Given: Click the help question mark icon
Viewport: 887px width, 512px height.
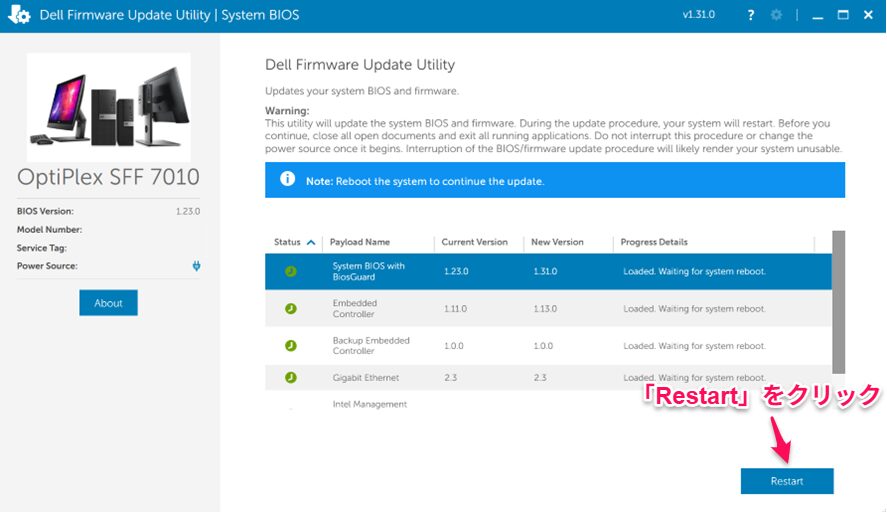Looking at the screenshot, I should [x=751, y=15].
